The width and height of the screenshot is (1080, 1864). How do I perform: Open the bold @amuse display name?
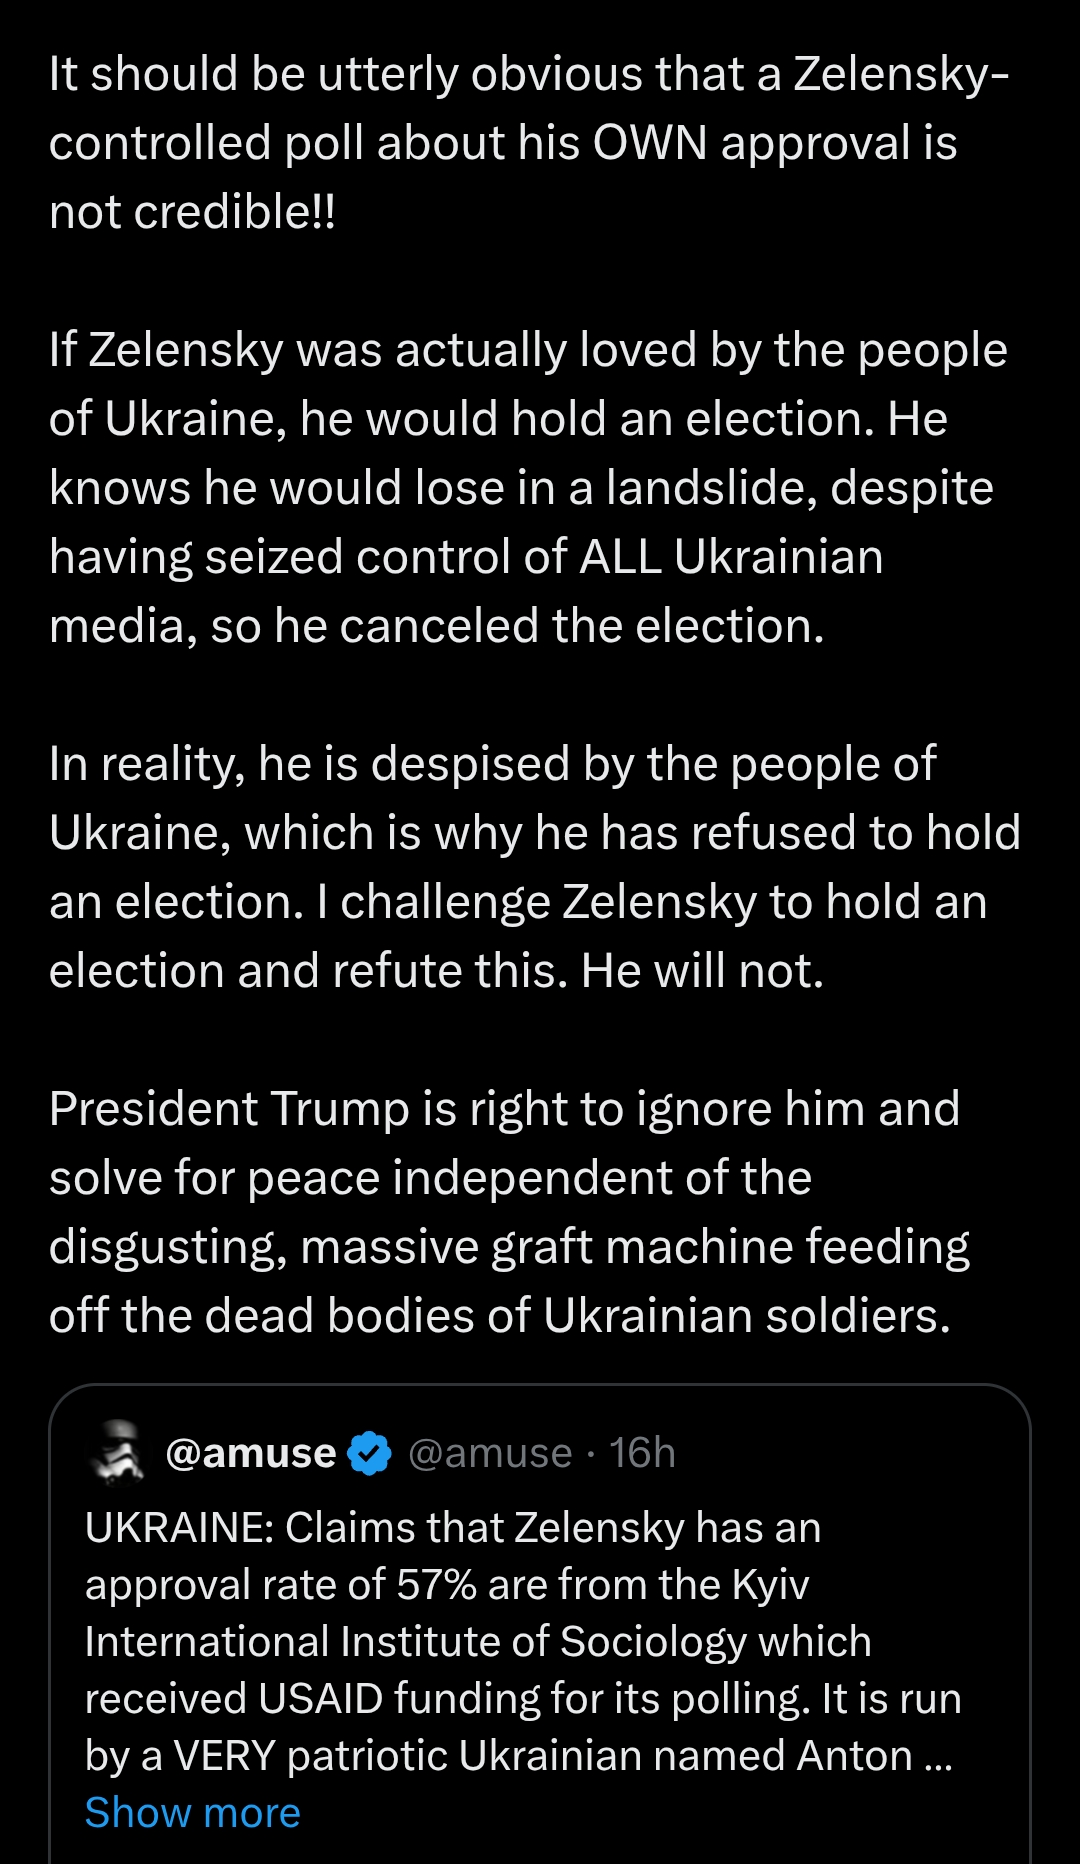click(250, 1453)
